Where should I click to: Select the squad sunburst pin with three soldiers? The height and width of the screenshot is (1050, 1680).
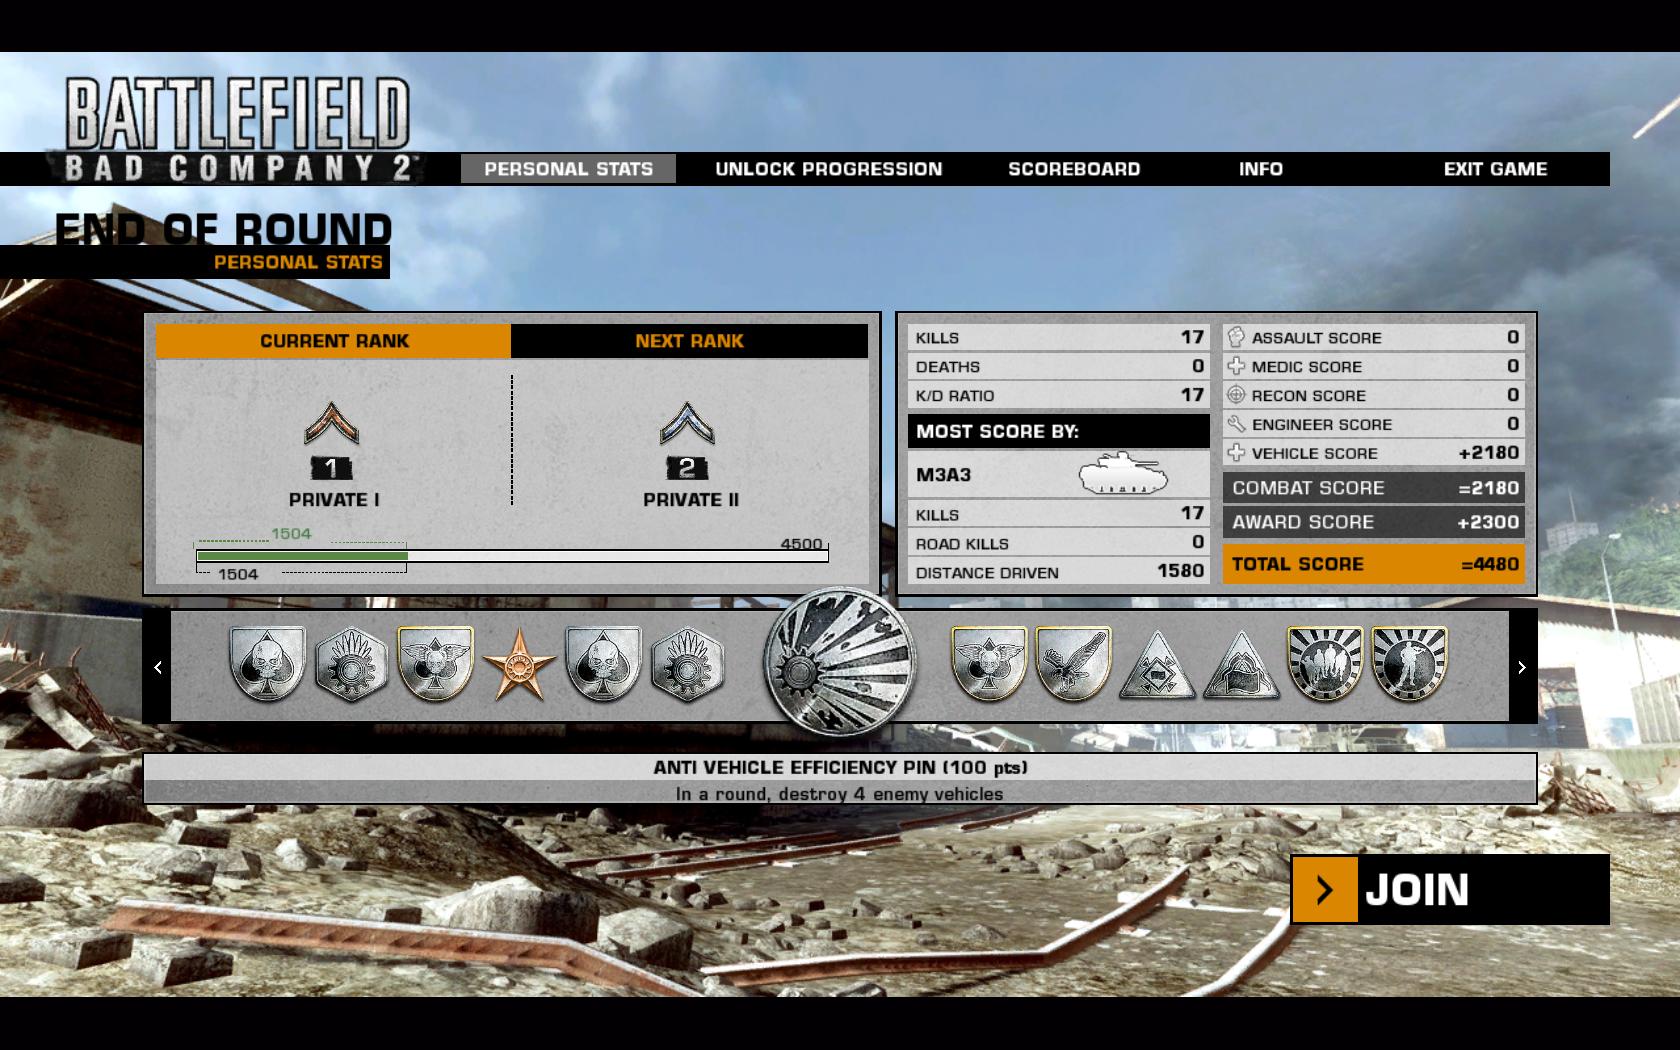click(1325, 664)
